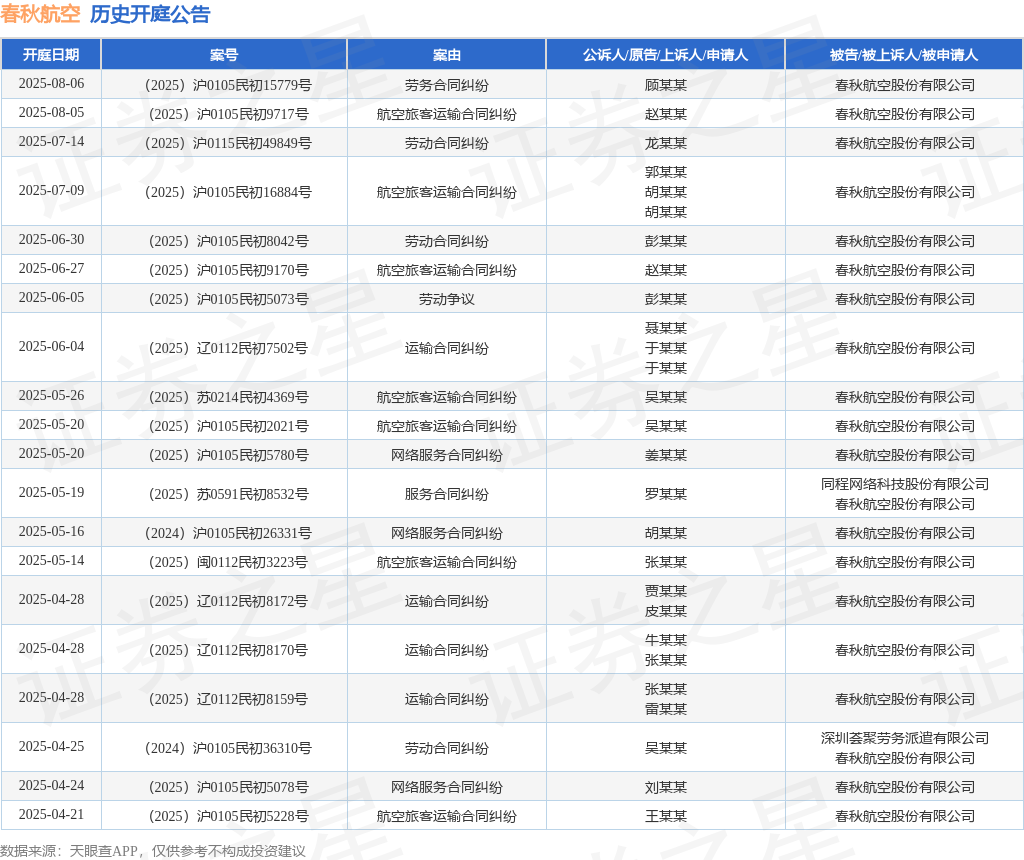Viewport: 1024px width, 860px height.
Task: Select the date 2025-06-04
Action: pos(51,346)
